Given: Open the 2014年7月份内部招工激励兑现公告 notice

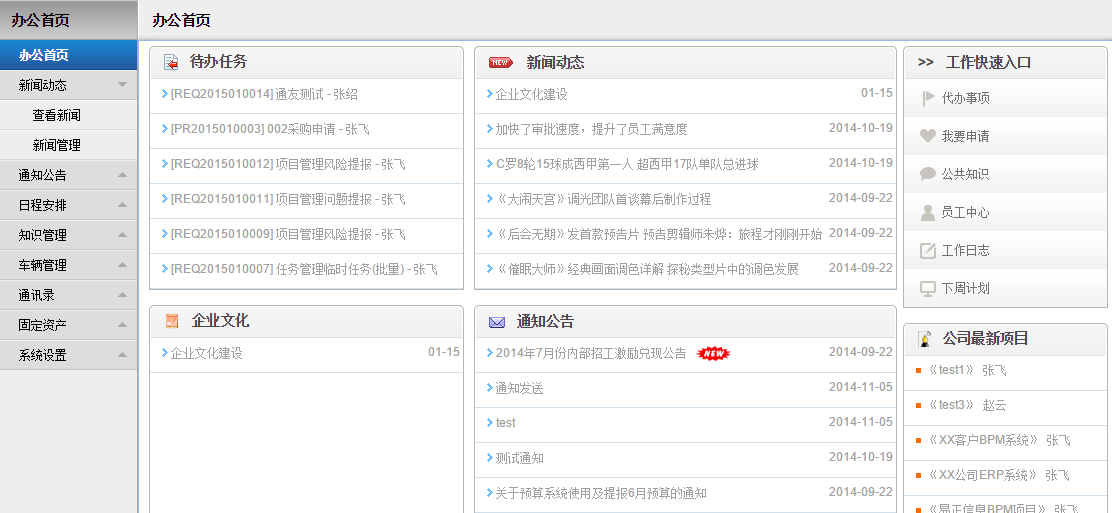Looking at the screenshot, I should pyautogui.click(x=591, y=353).
